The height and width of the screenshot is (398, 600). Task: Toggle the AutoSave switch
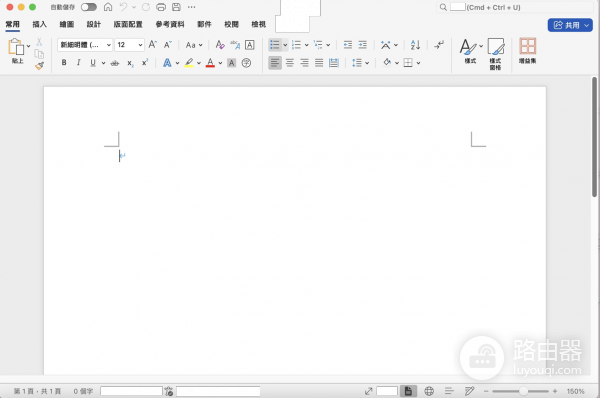click(x=89, y=7)
